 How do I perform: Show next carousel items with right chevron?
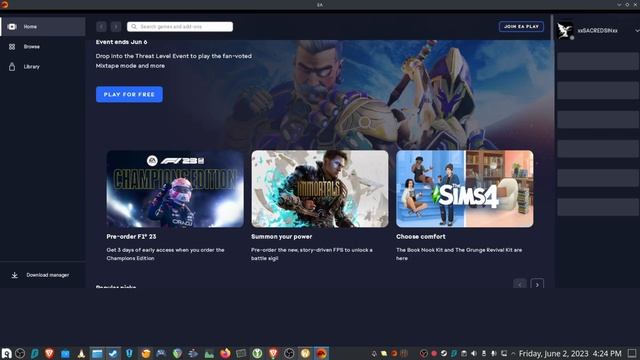click(537, 284)
